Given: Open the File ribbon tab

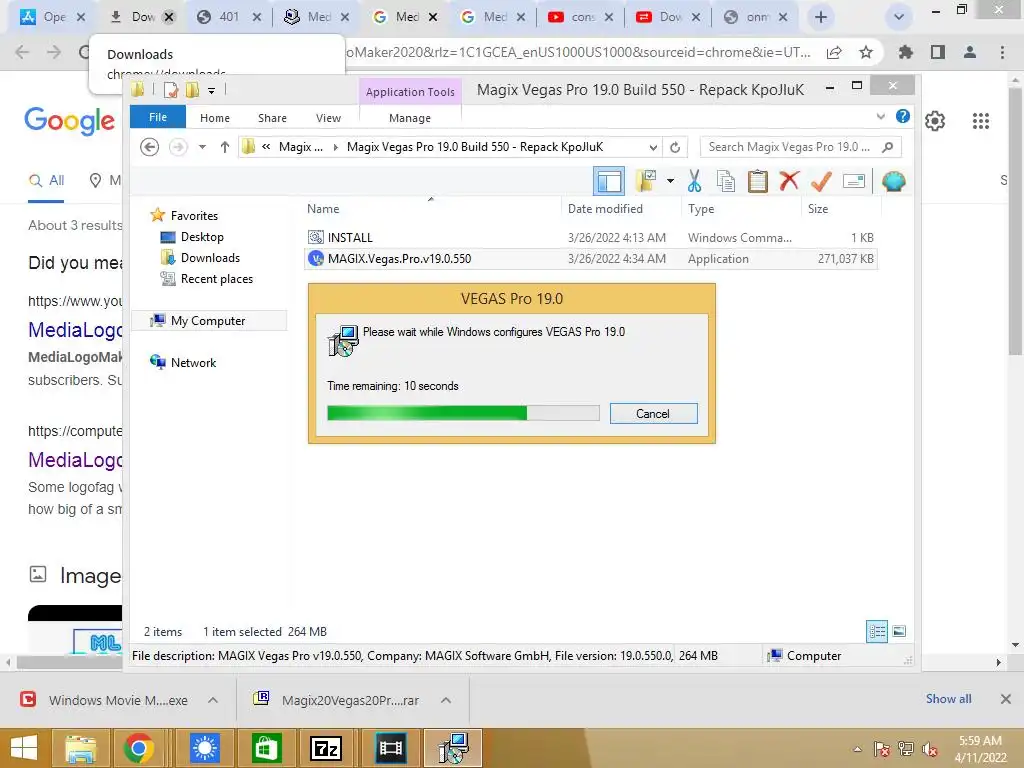Looking at the screenshot, I should [x=157, y=117].
